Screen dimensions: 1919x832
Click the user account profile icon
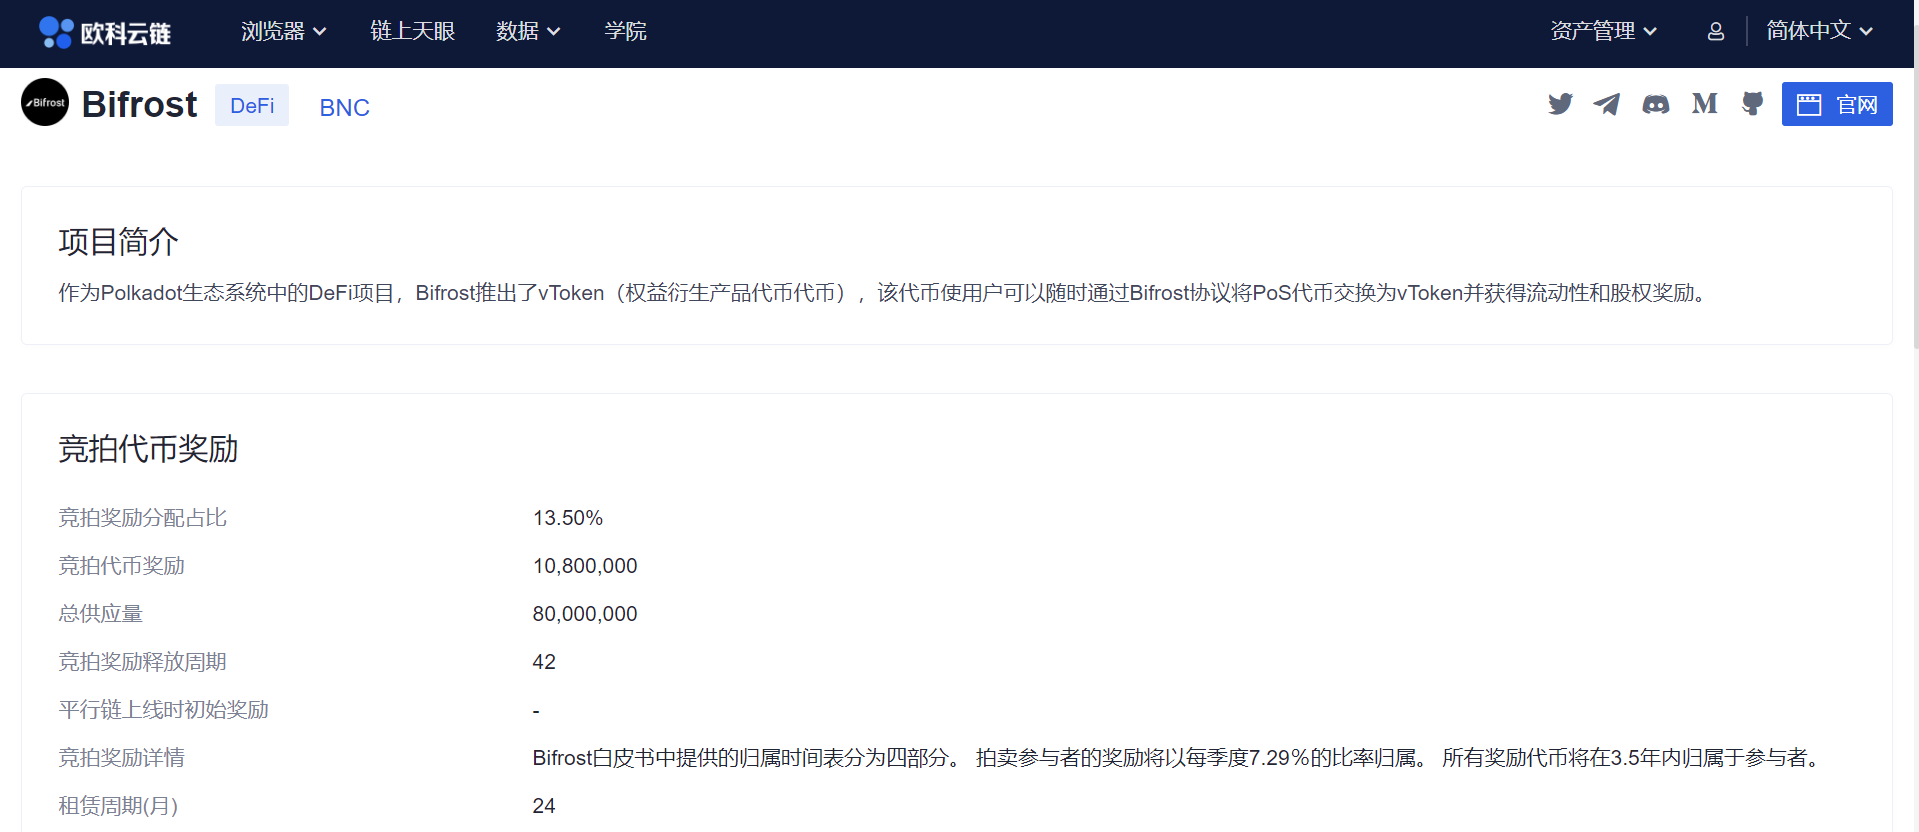coord(1716,32)
